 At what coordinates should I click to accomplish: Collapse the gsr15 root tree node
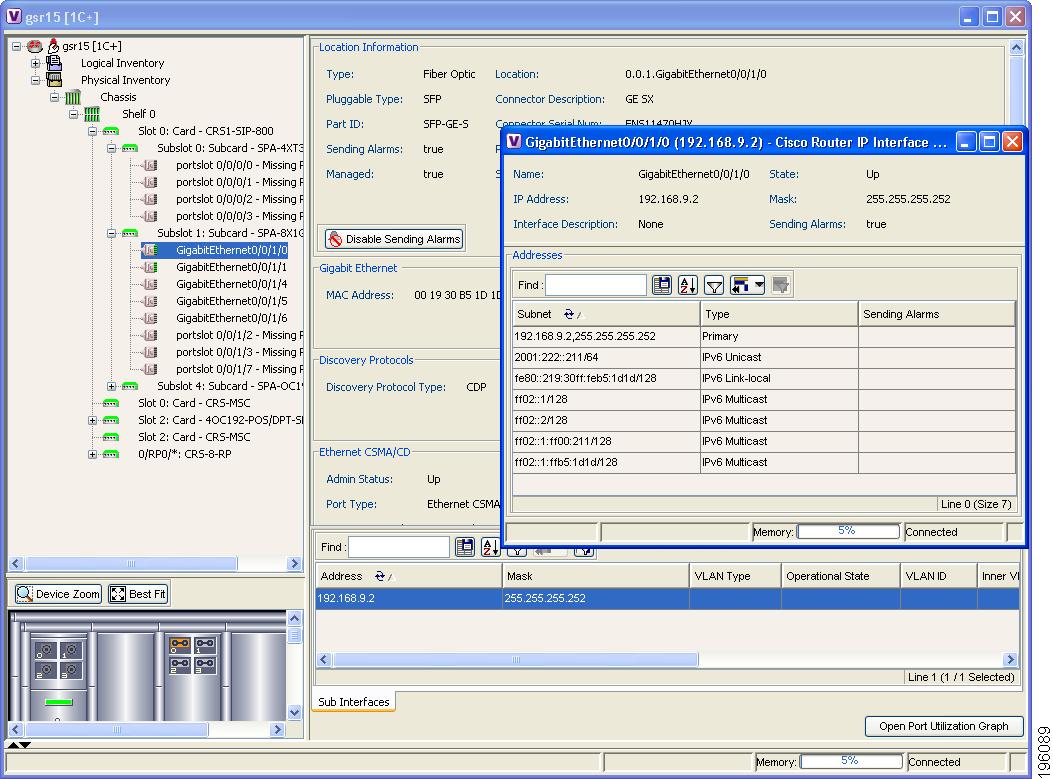coord(17,46)
